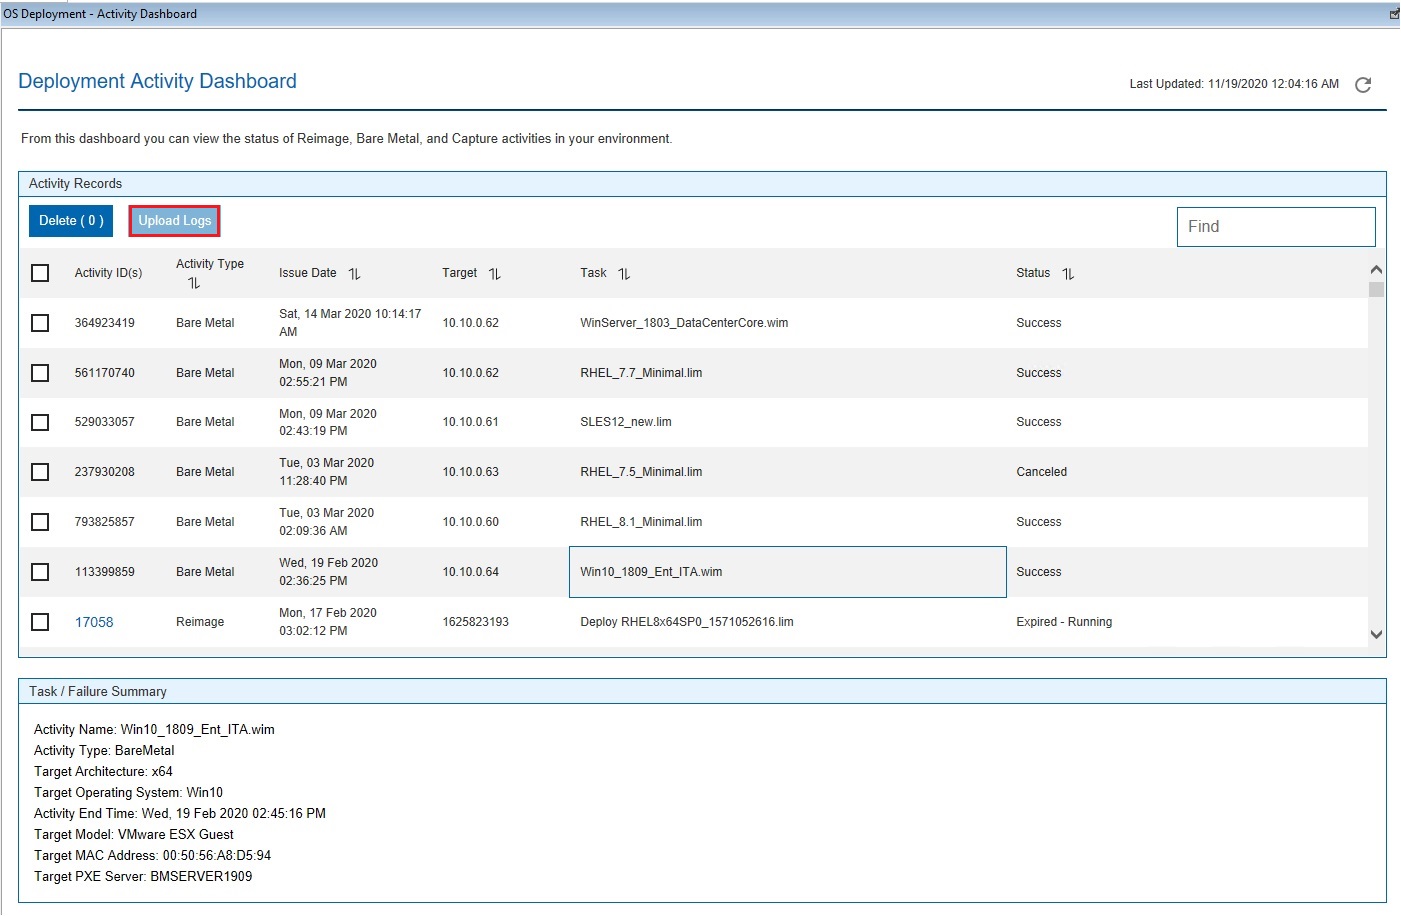Click into the Find search field
Viewport: 1401px width, 916px height.
click(1275, 227)
